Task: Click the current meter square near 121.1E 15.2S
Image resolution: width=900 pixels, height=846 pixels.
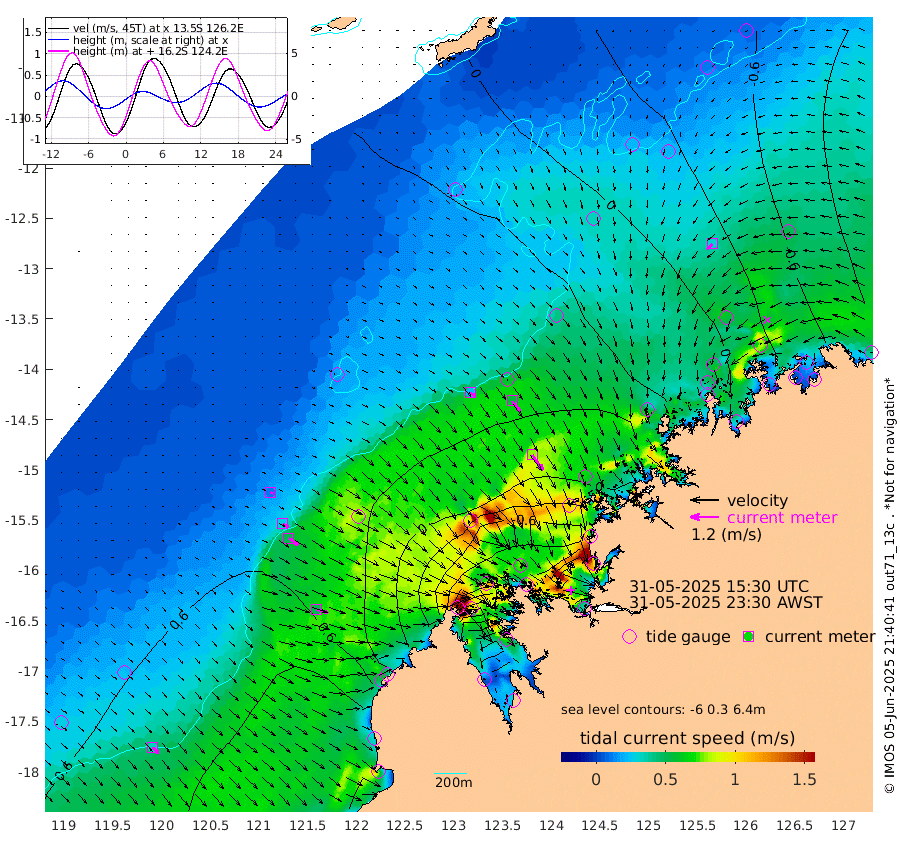Action: tap(270, 492)
